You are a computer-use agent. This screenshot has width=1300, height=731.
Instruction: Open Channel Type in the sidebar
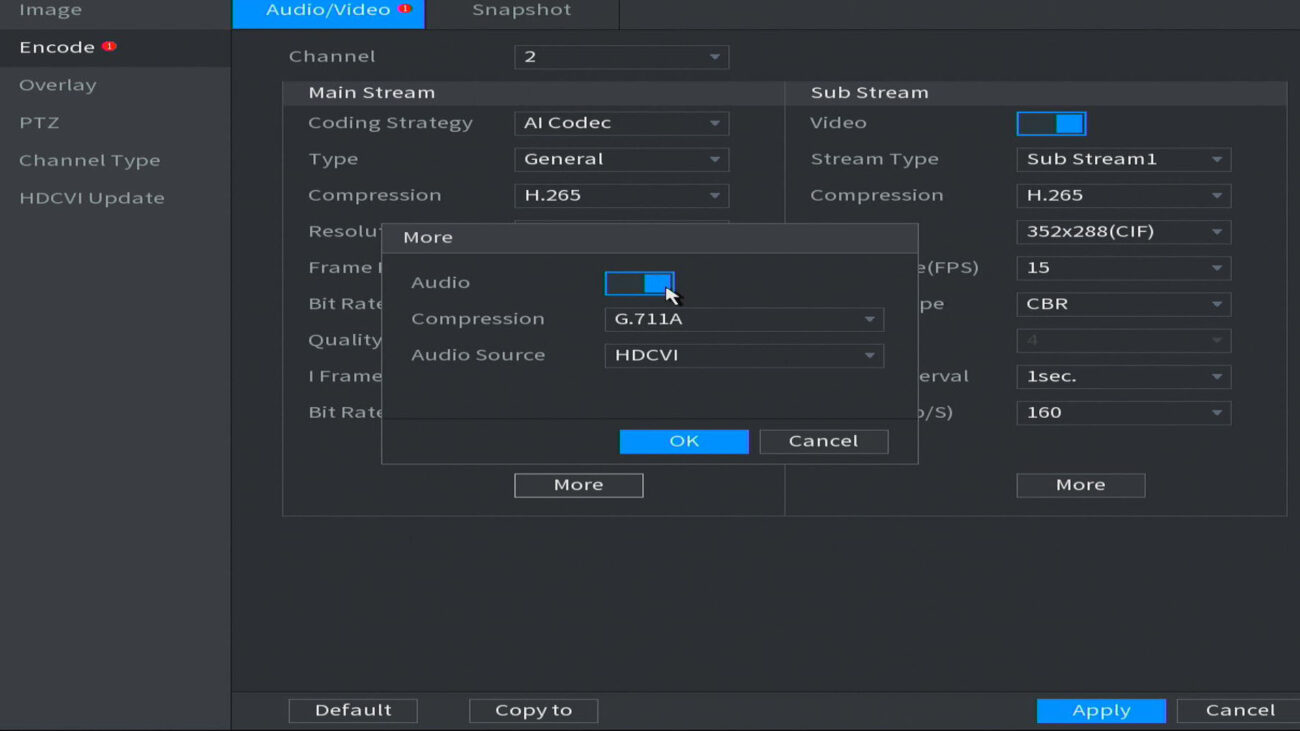89,160
